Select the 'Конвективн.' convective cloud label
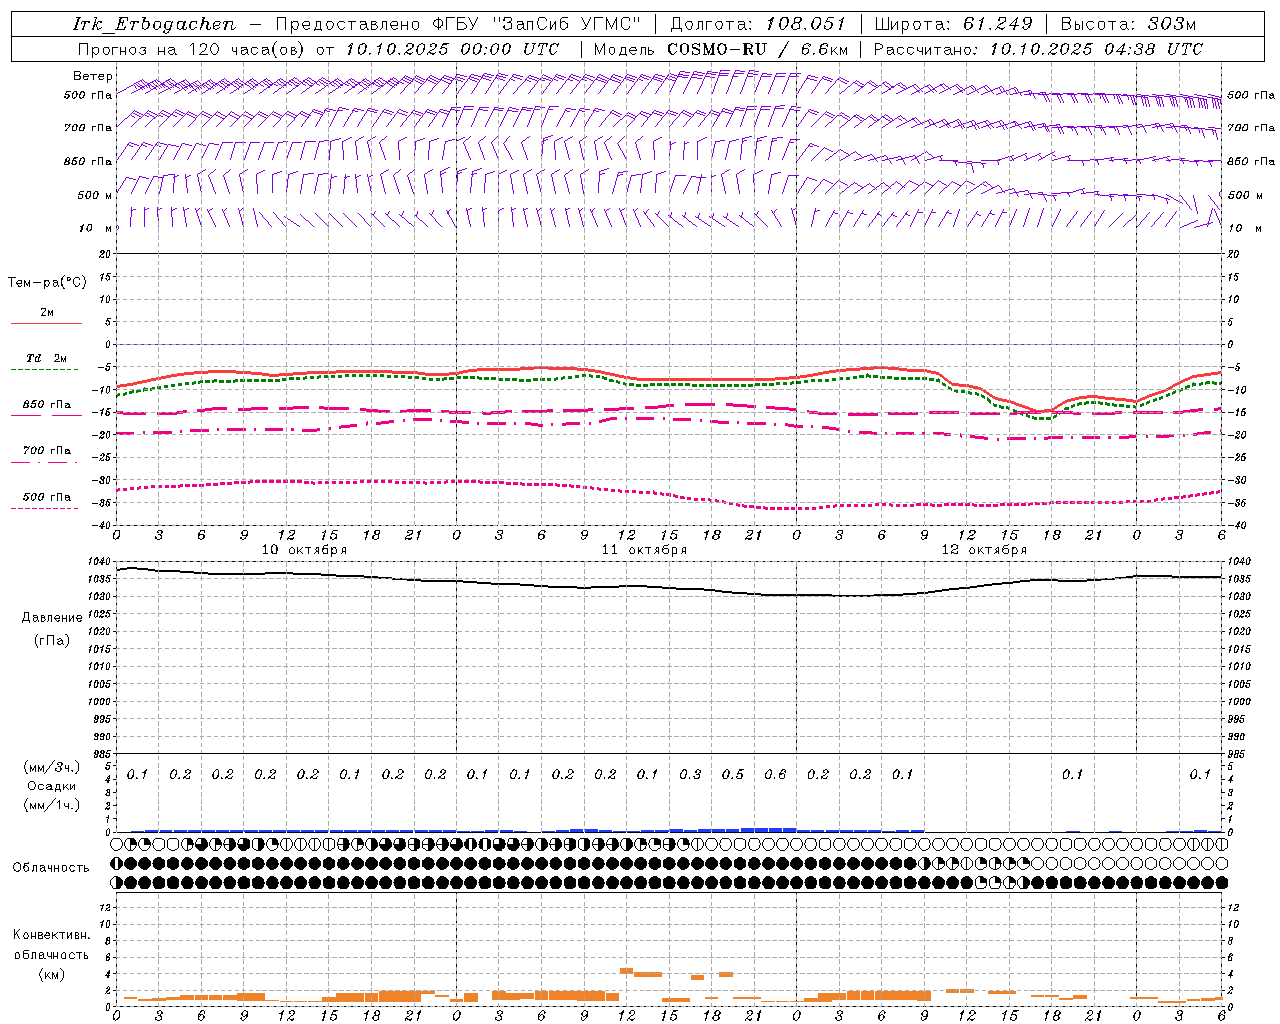Screen dimensions: 1280x1024 pyautogui.click(x=51, y=935)
